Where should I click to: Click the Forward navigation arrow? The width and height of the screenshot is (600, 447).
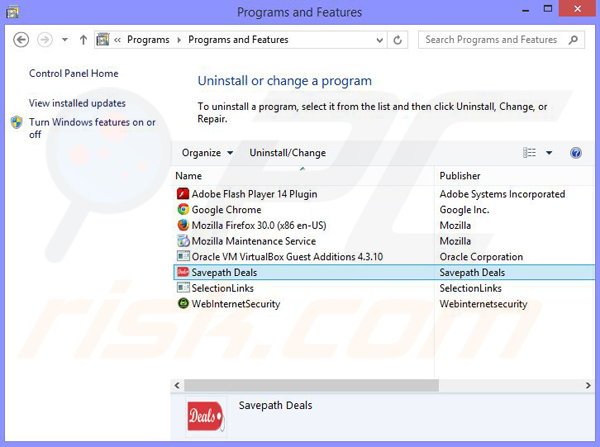pos(45,39)
